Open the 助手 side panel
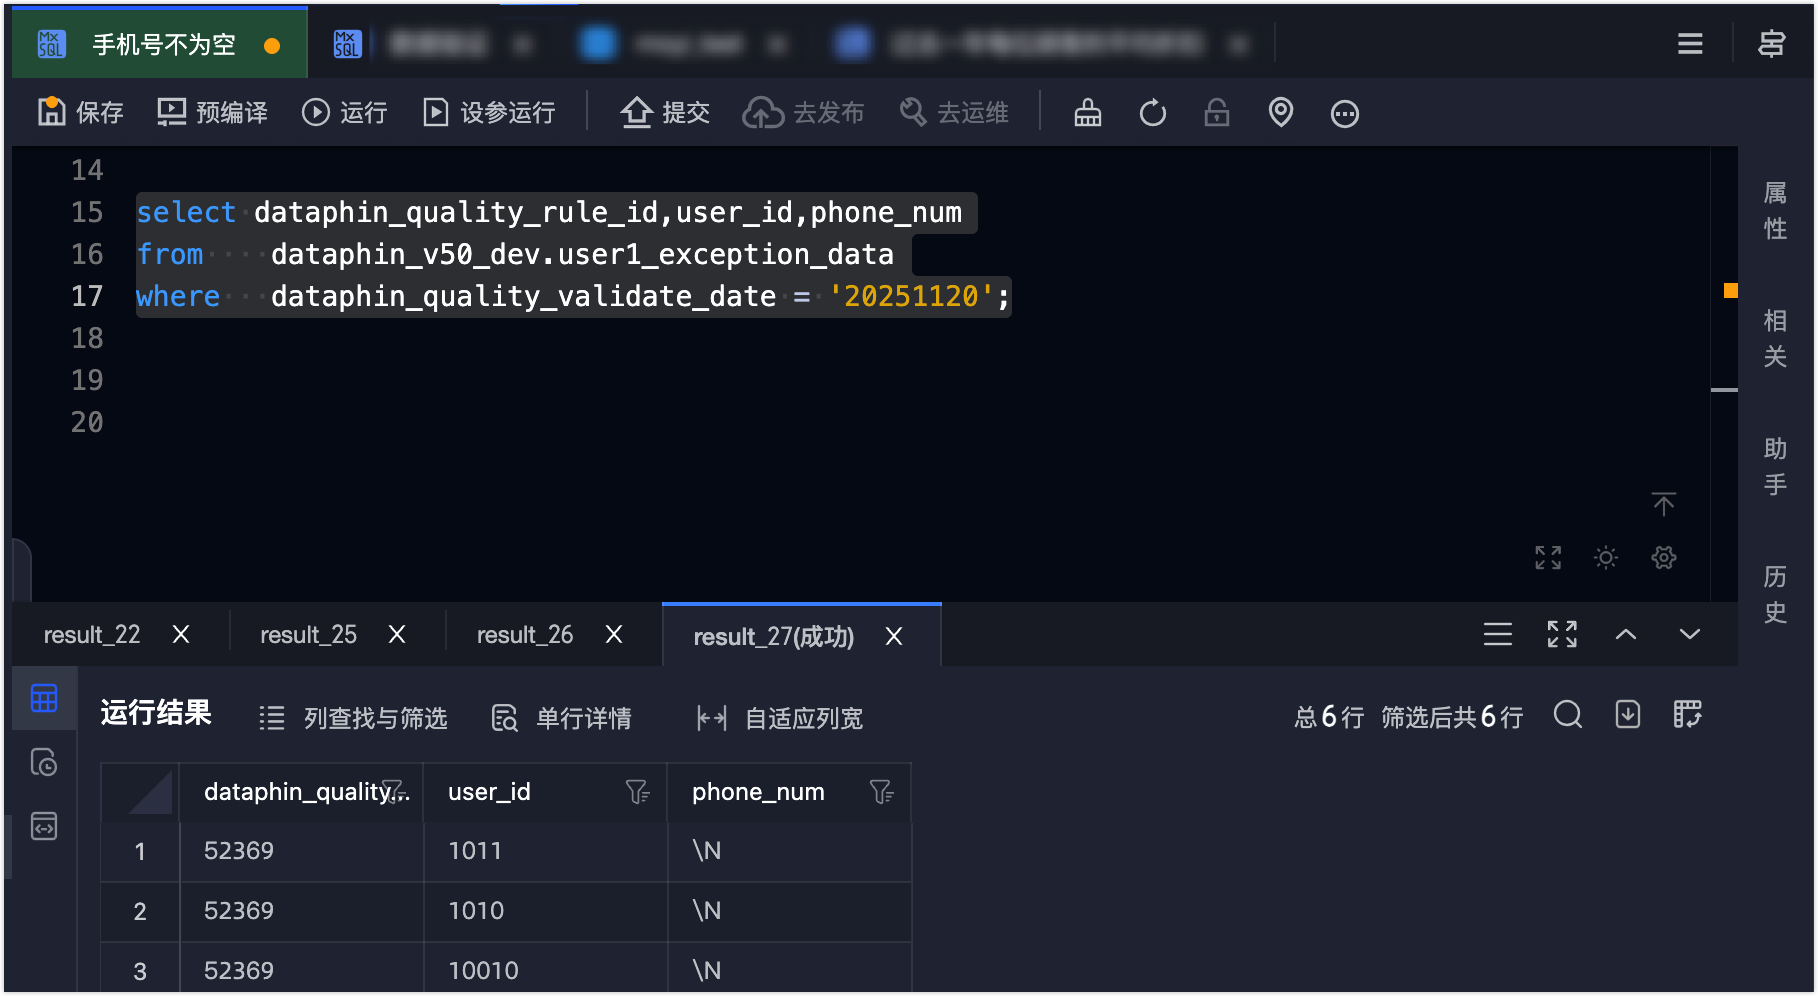 point(1775,466)
